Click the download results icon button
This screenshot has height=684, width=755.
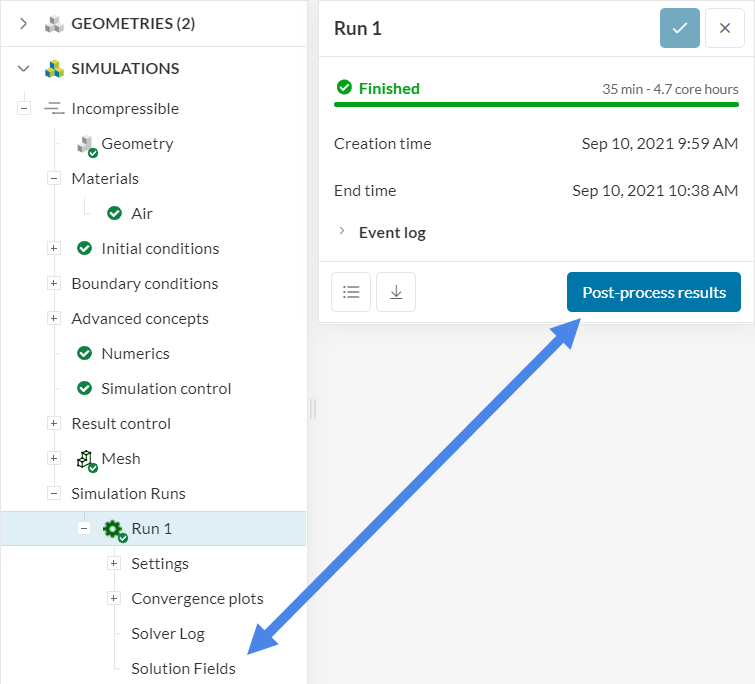coord(396,292)
